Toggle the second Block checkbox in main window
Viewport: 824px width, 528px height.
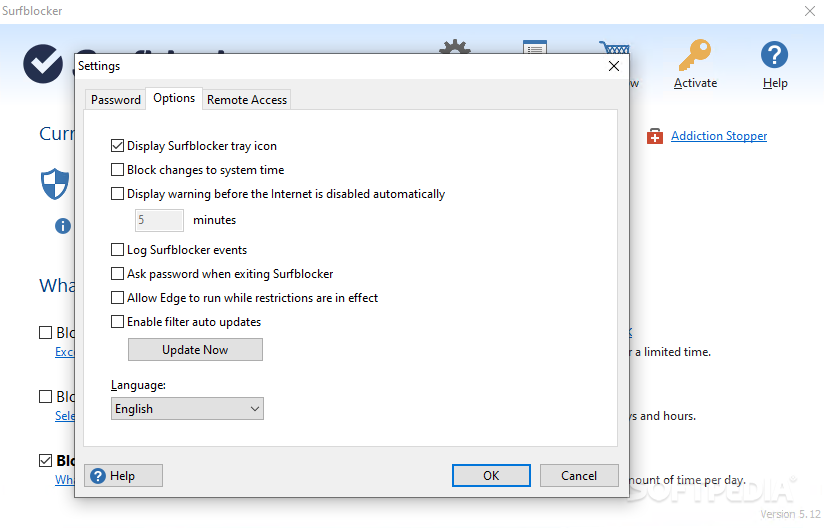point(46,397)
